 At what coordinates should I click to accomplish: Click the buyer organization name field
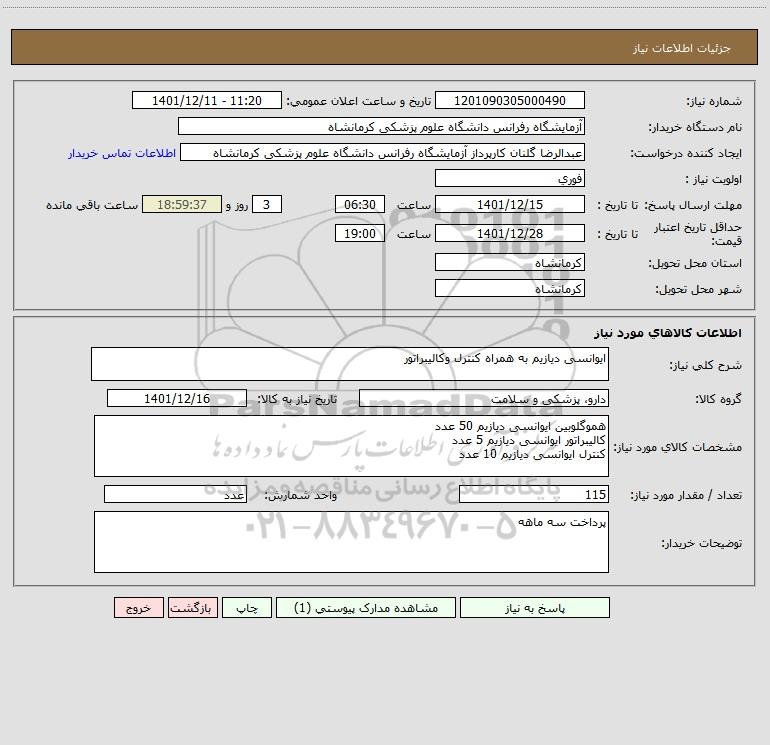381,126
